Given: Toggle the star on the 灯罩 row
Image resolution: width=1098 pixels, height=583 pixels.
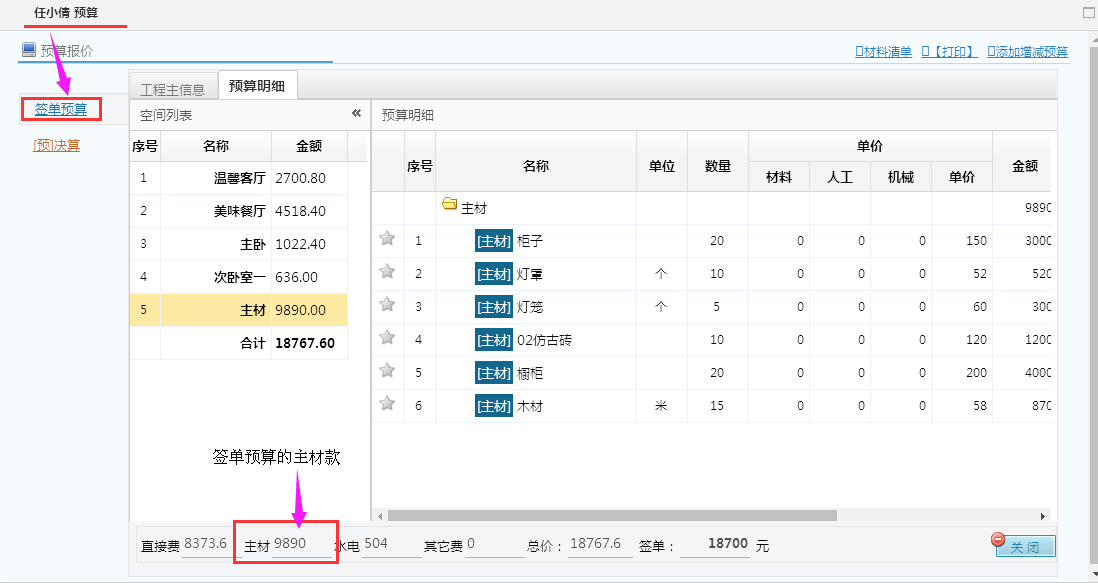Looking at the screenshot, I should click(387, 273).
